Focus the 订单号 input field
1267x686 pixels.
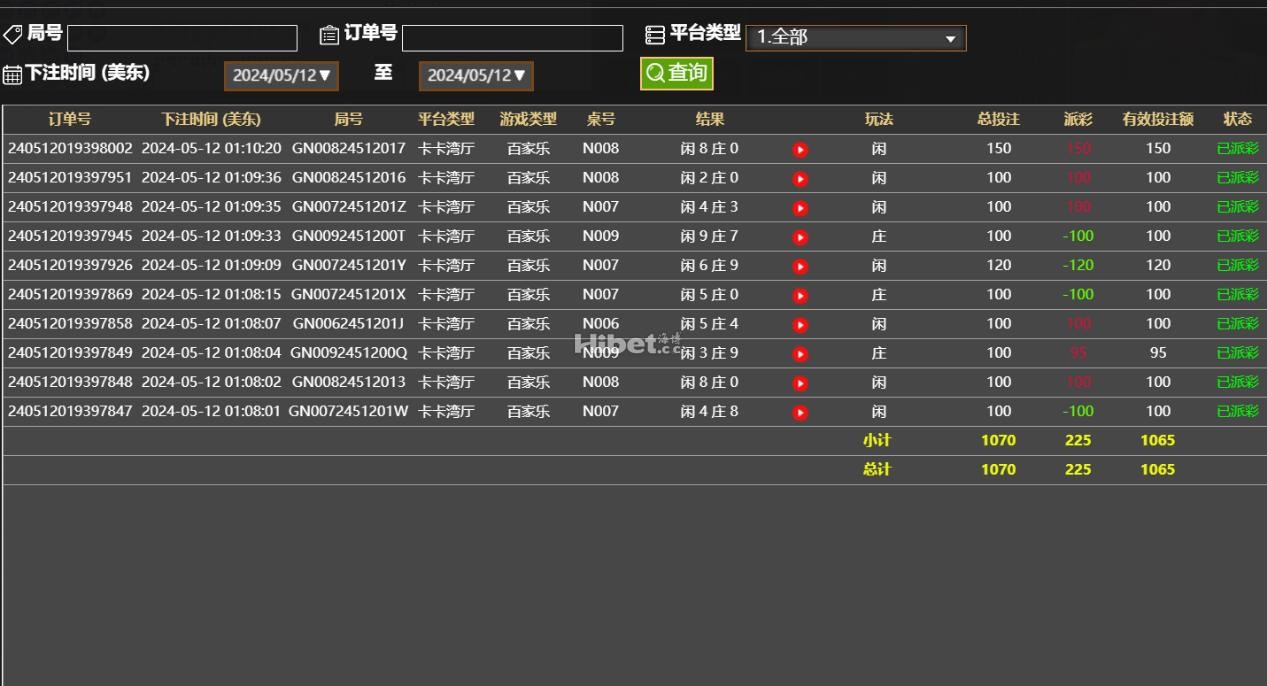click(512, 38)
